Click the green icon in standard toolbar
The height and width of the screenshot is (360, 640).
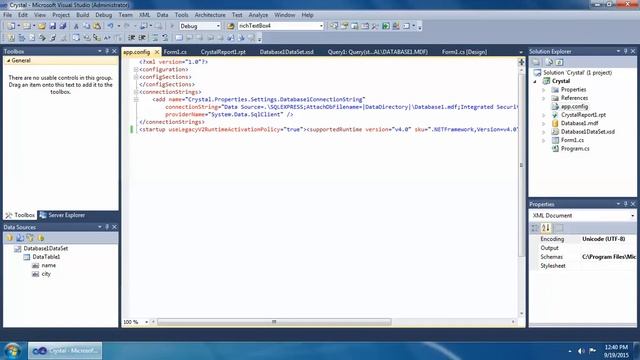coord(386,26)
